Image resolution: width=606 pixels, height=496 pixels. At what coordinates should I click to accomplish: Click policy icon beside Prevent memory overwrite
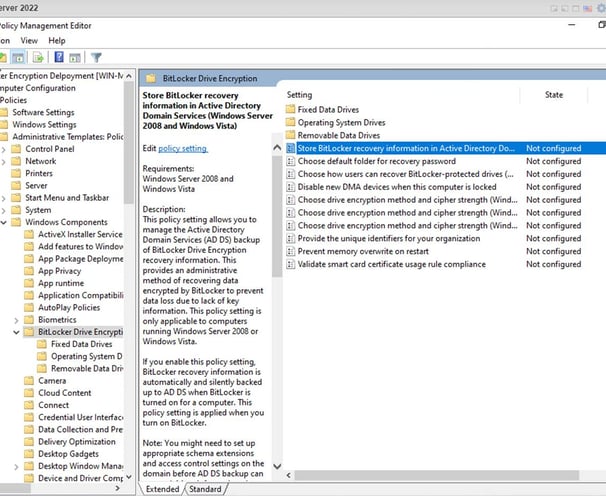click(x=290, y=251)
